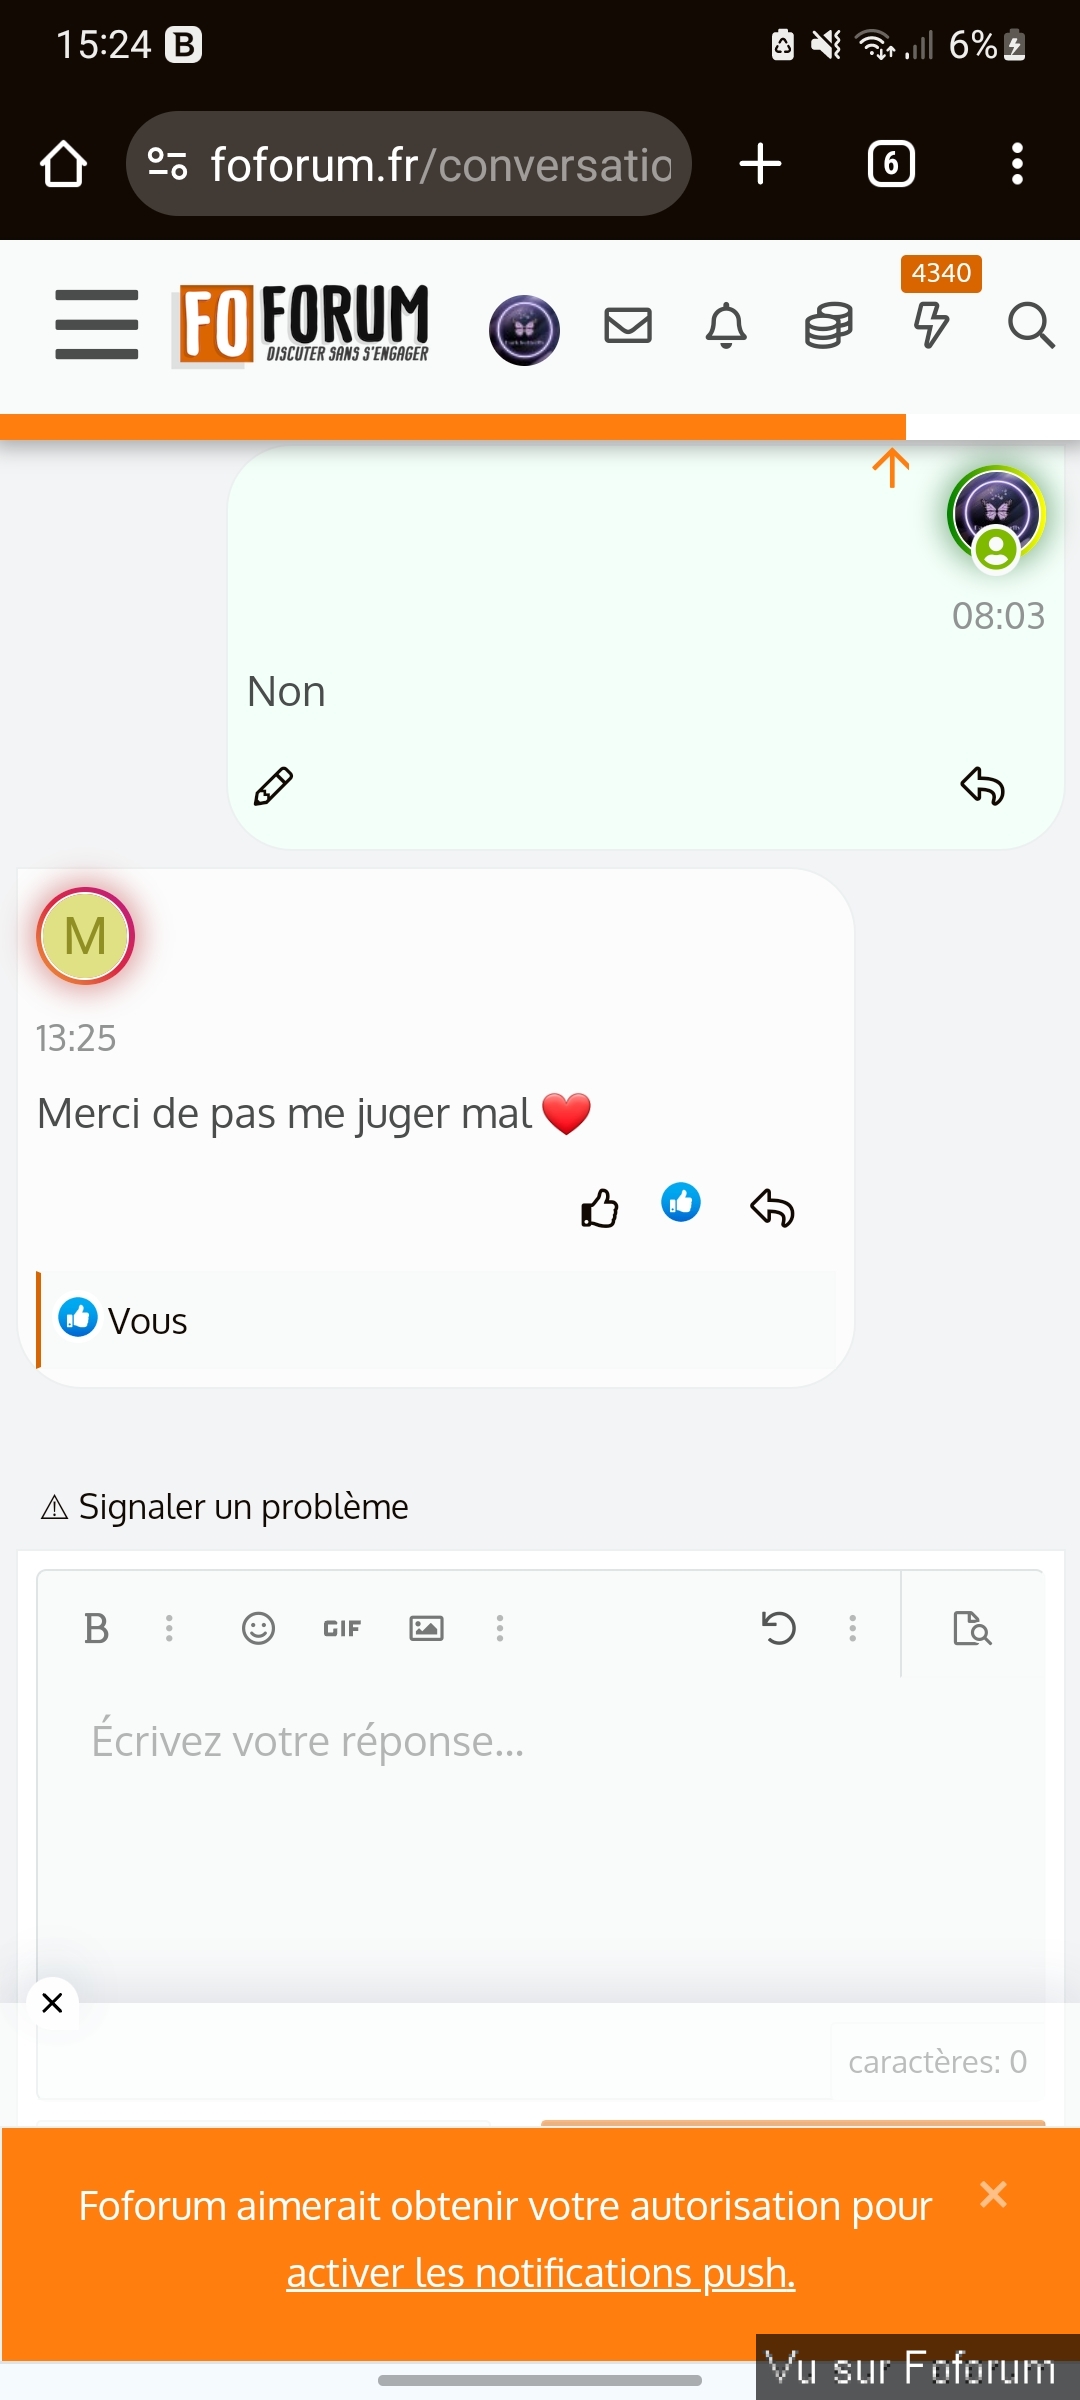The width and height of the screenshot is (1080, 2400).
Task: Tap the lightning bolt activity icon
Action: point(931,326)
